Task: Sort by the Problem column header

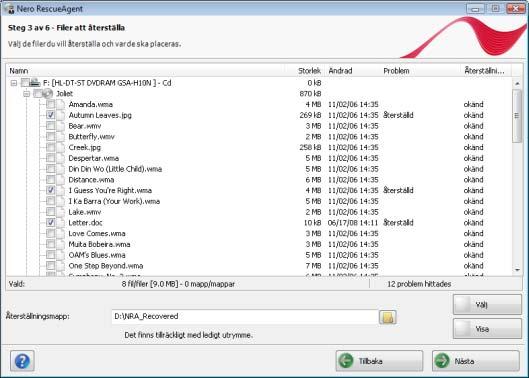Action: point(421,71)
